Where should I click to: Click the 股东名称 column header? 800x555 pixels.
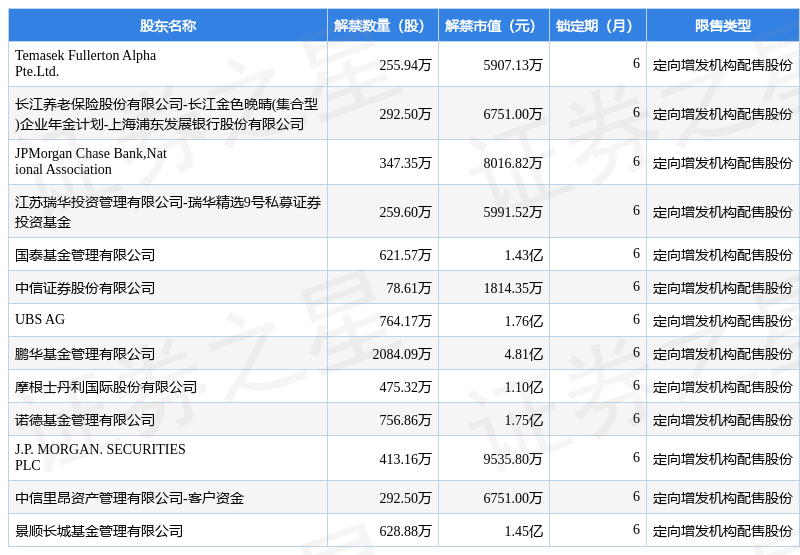click(168, 26)
